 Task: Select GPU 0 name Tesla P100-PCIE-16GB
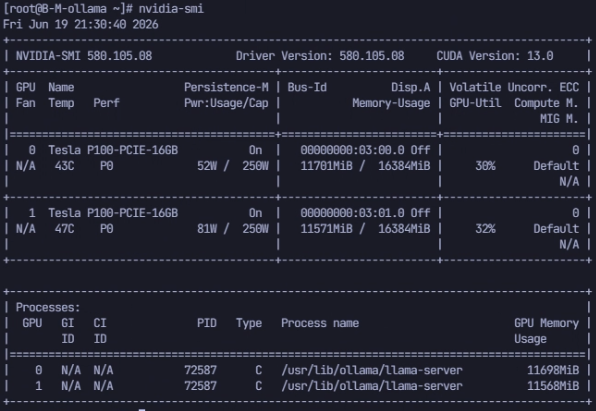113,150
